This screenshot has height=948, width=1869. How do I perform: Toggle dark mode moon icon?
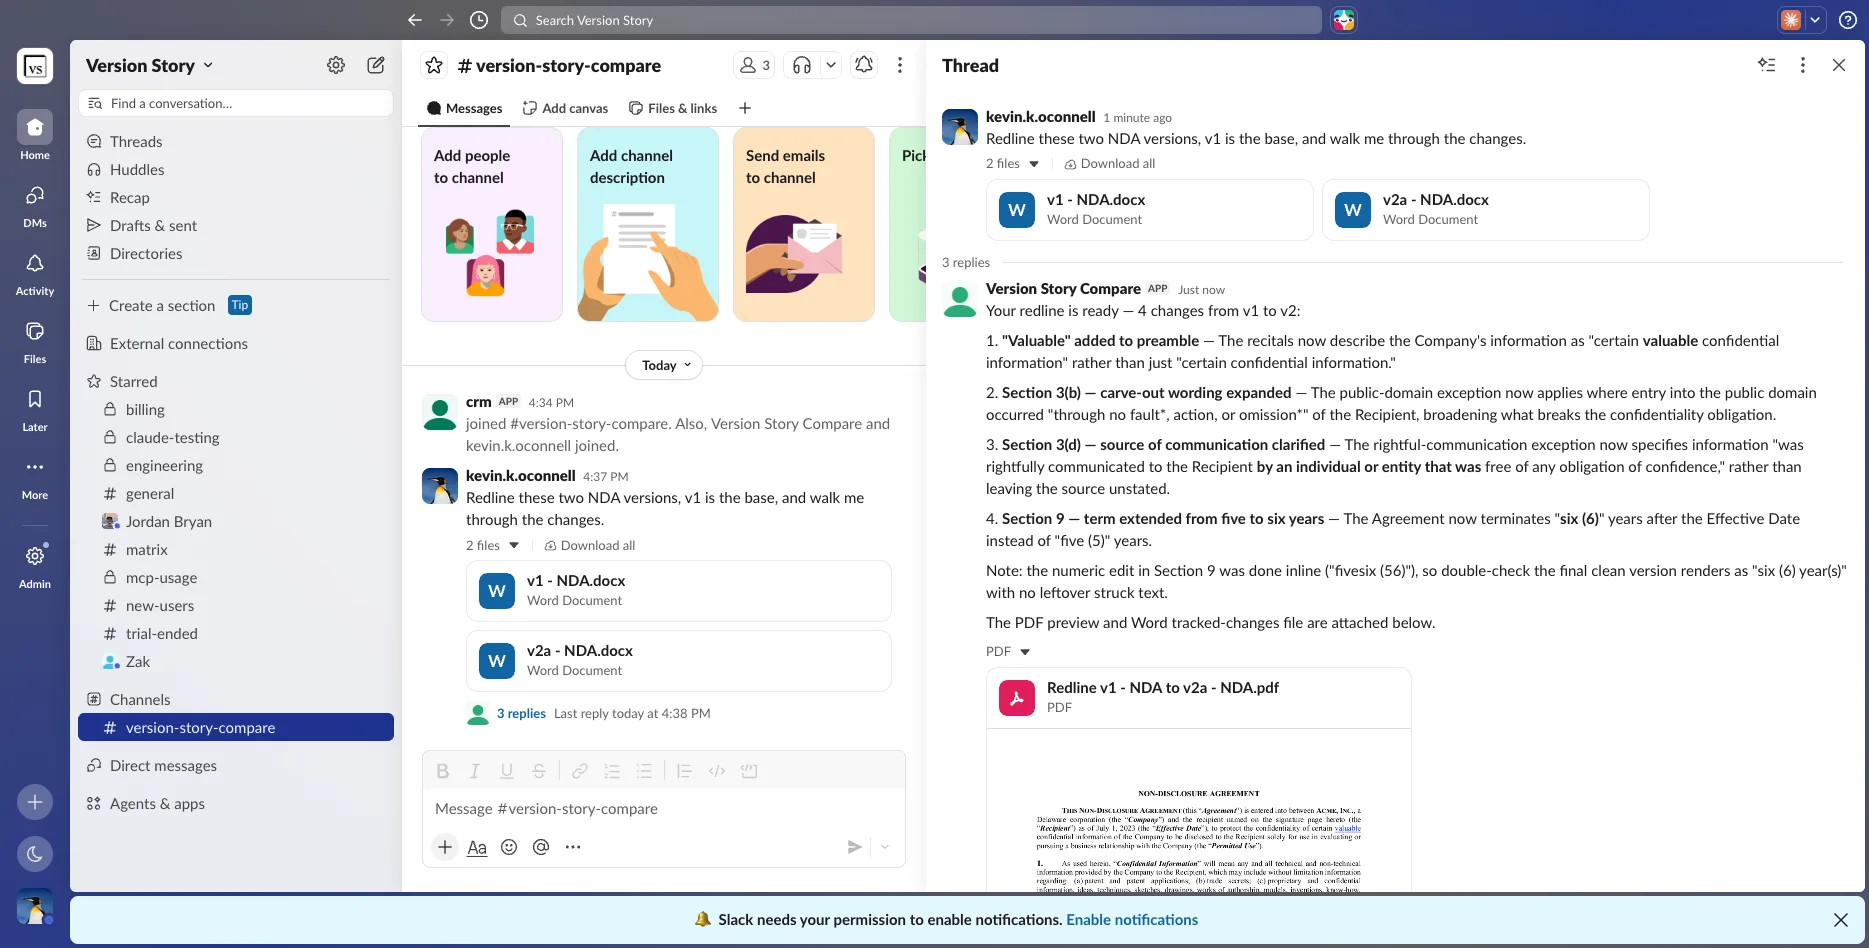coord(35,854)
